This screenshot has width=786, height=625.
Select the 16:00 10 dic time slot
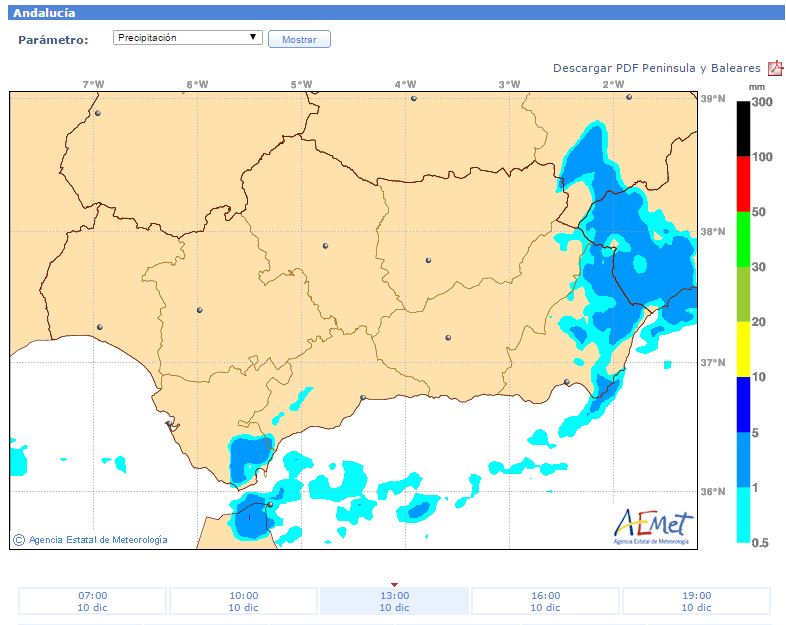tap(545, 601)
